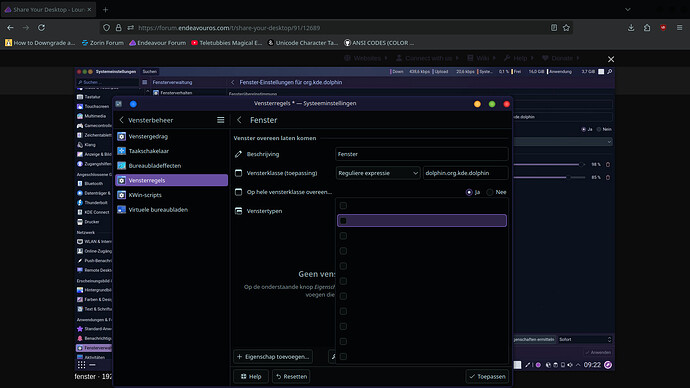
Task: Click Resetten button
Action: pos(291,377)
